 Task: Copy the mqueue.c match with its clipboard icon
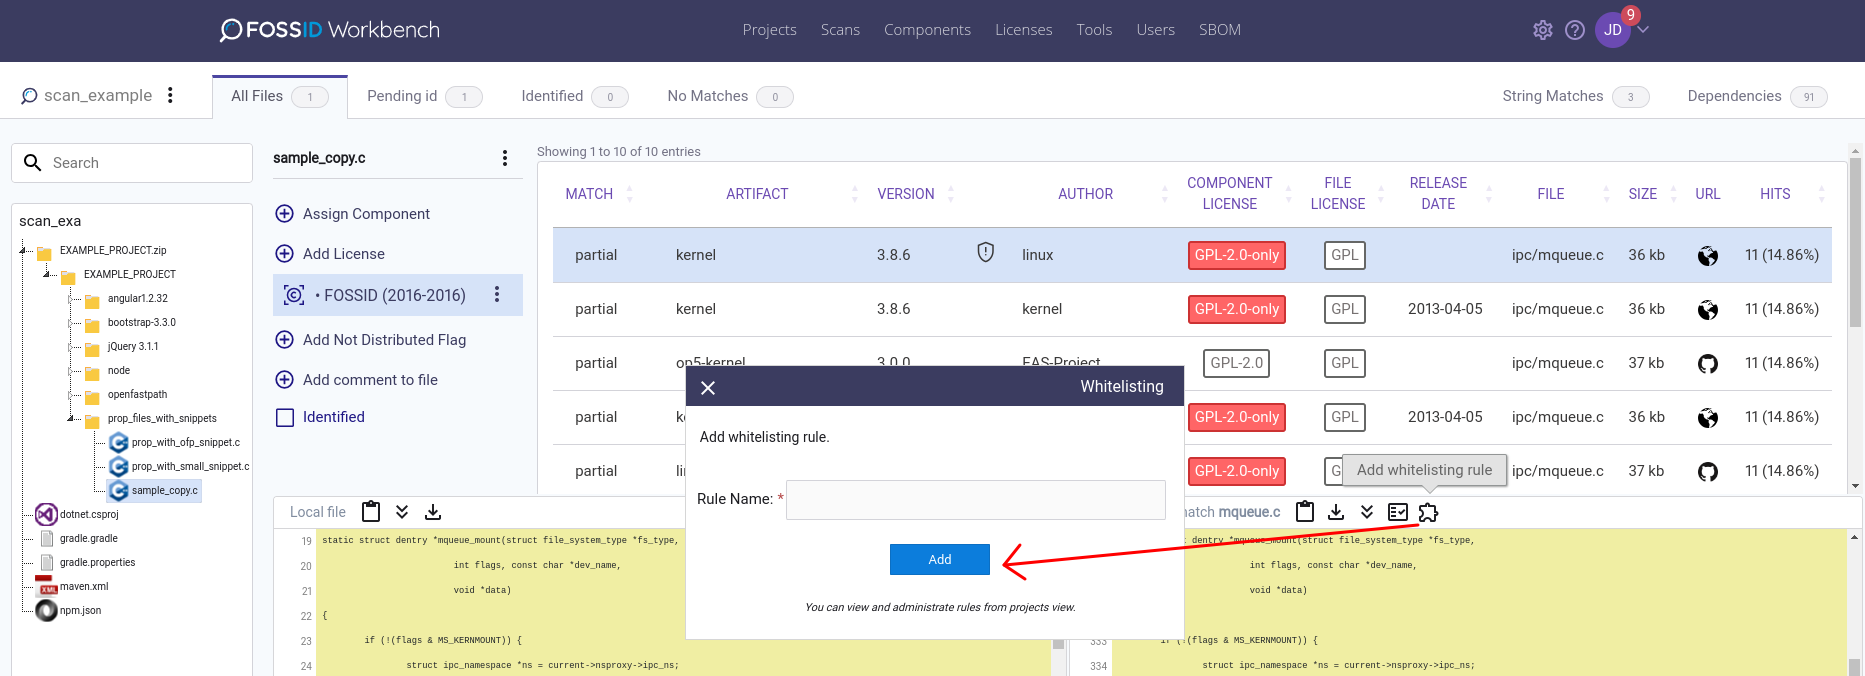(1305, 512)
